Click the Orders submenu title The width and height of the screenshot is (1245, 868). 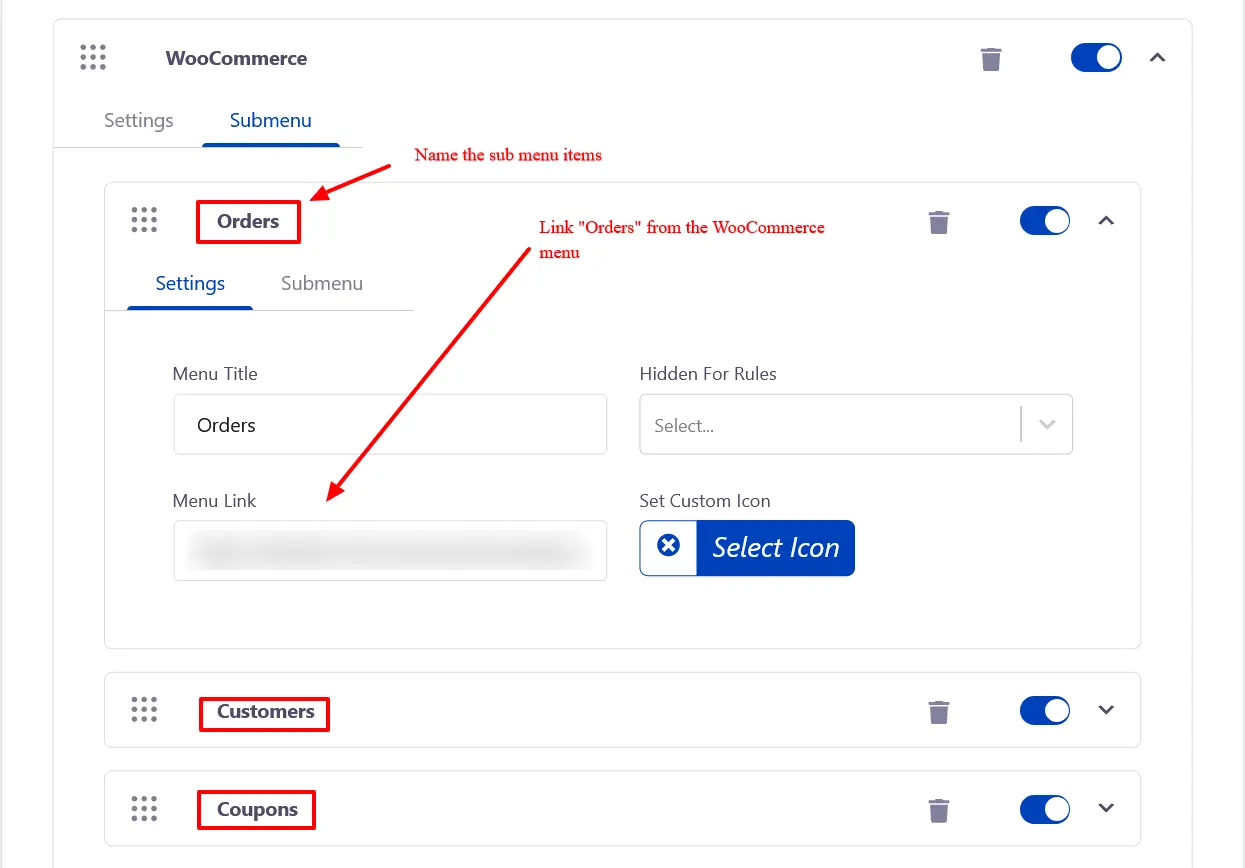tap(248, 221)
